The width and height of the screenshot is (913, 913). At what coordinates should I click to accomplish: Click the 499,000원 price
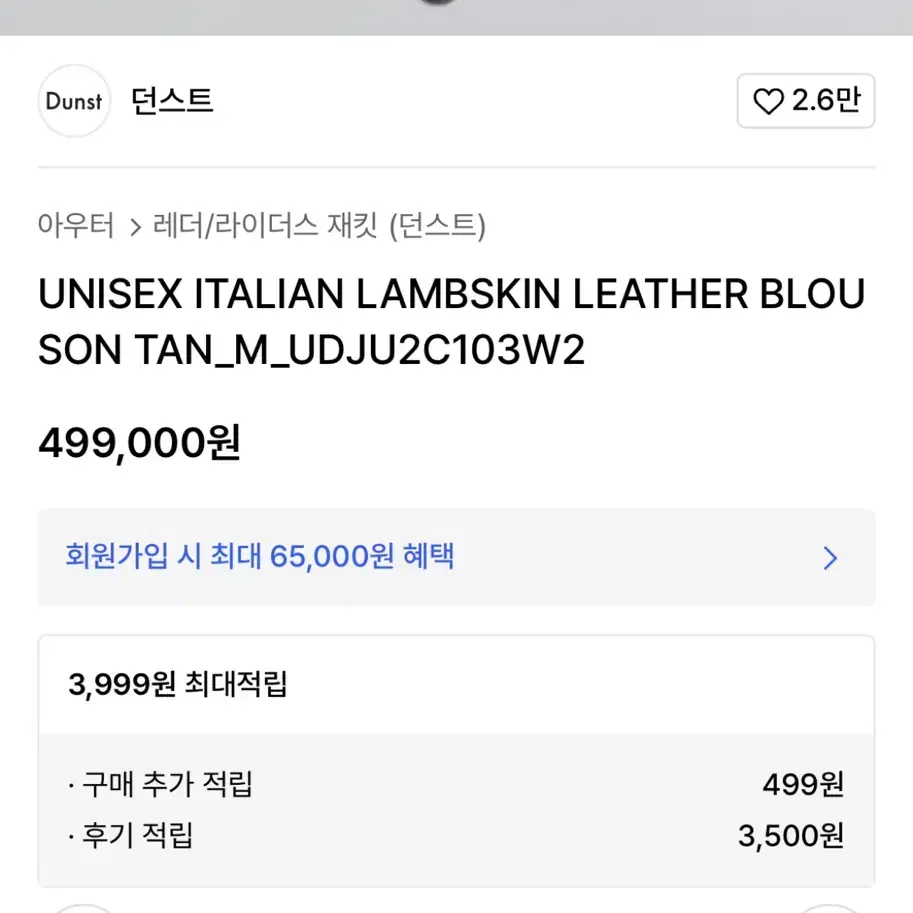(139, 443)
